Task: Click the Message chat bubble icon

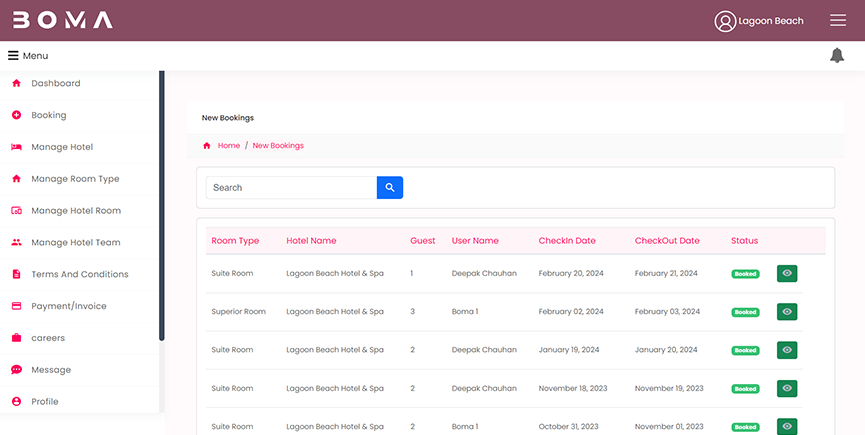Action: click(x=16, y=370)
